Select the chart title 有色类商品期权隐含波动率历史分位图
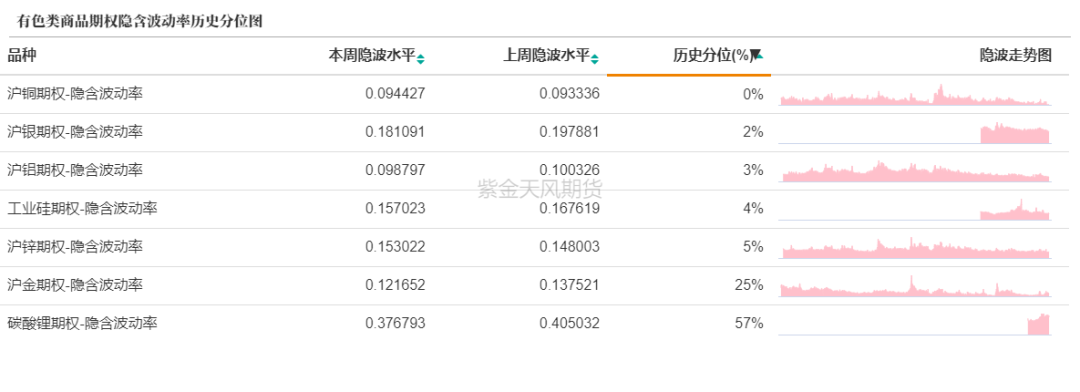The height and width of the screenshot is (392, 1080). click(140, 21)
